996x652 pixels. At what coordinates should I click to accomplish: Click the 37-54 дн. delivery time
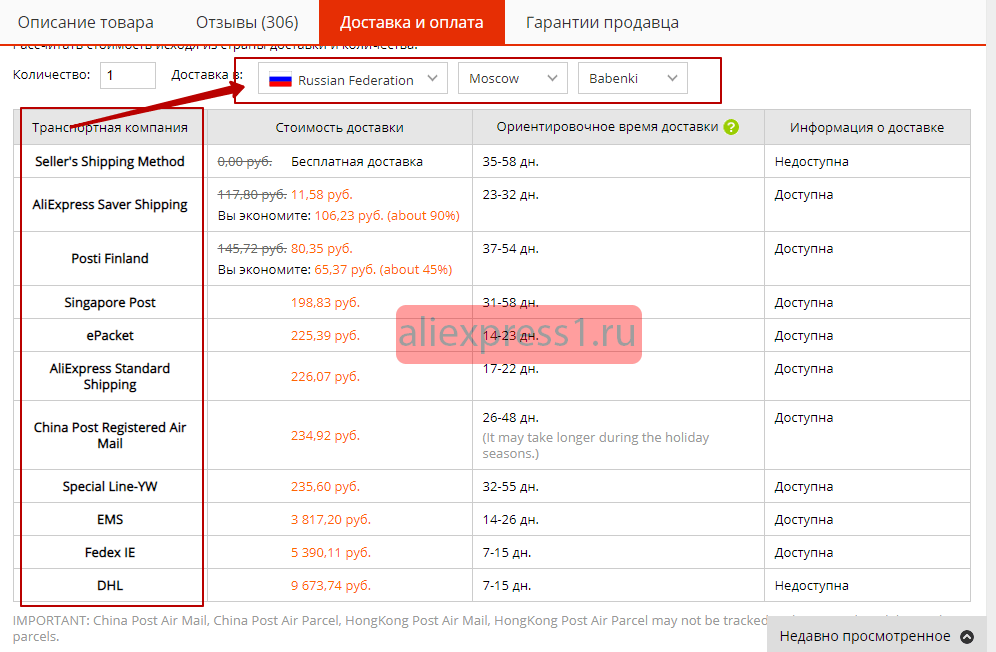tap(511, 248)
